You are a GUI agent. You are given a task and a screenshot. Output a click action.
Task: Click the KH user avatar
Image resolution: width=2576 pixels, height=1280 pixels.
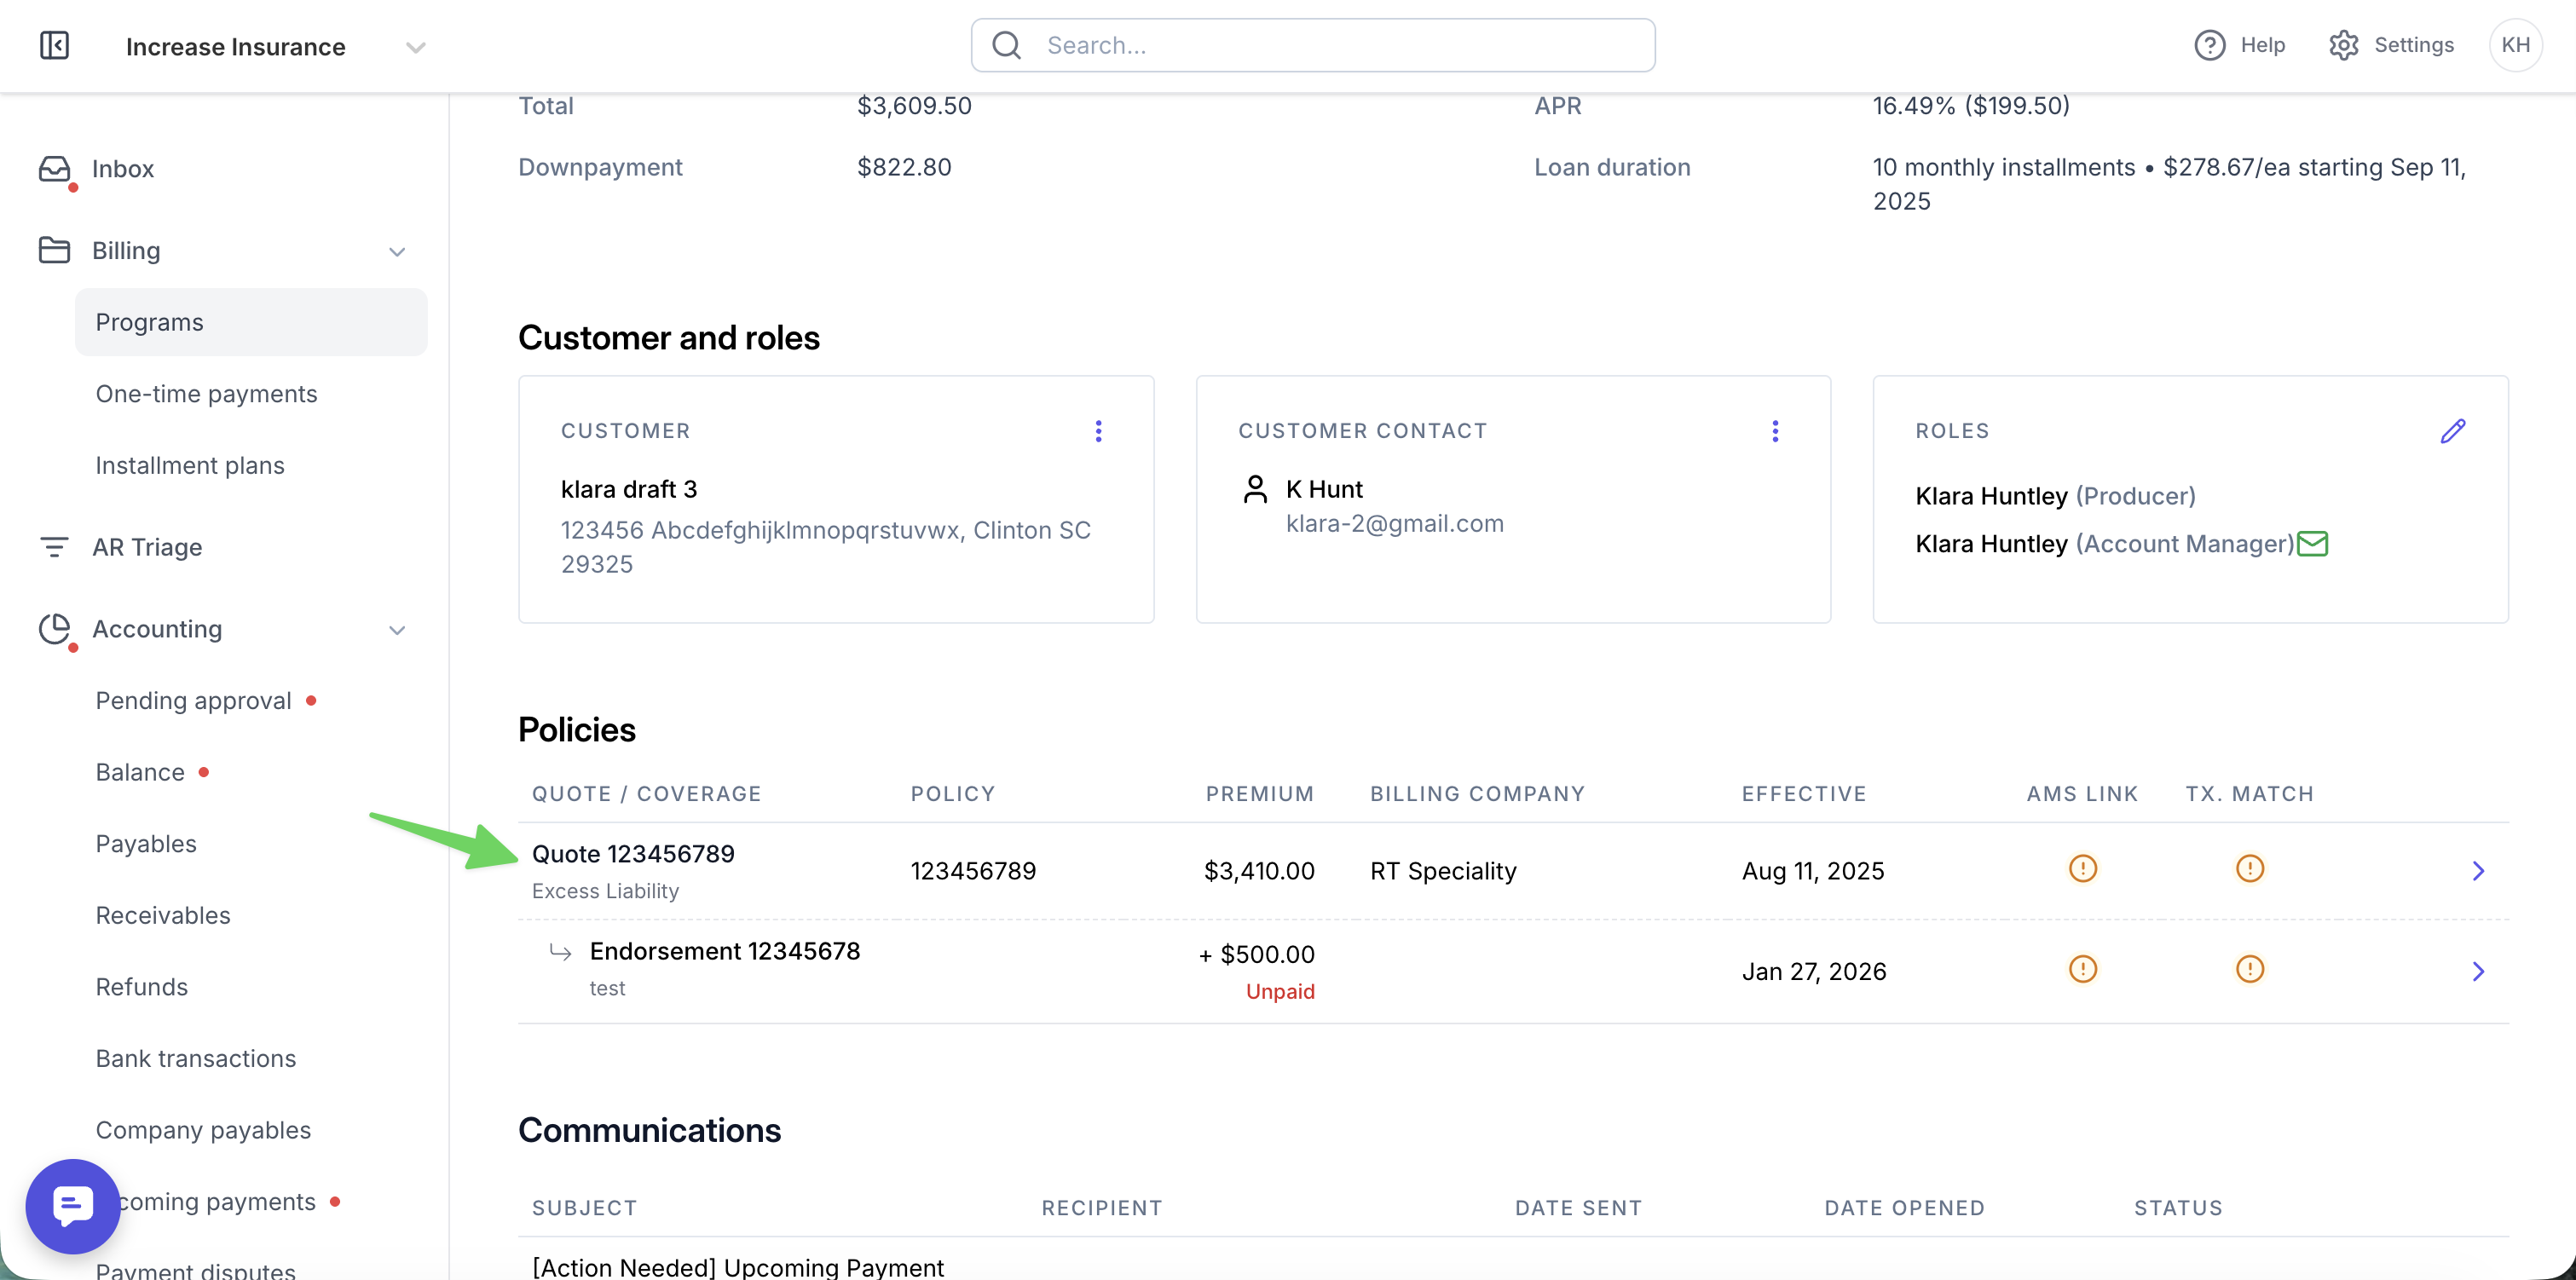[x=2515, y=45]
